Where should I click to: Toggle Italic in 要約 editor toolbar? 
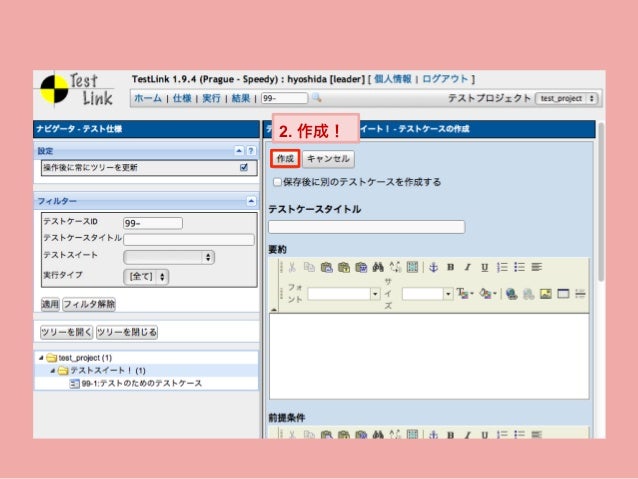[468, 267]
